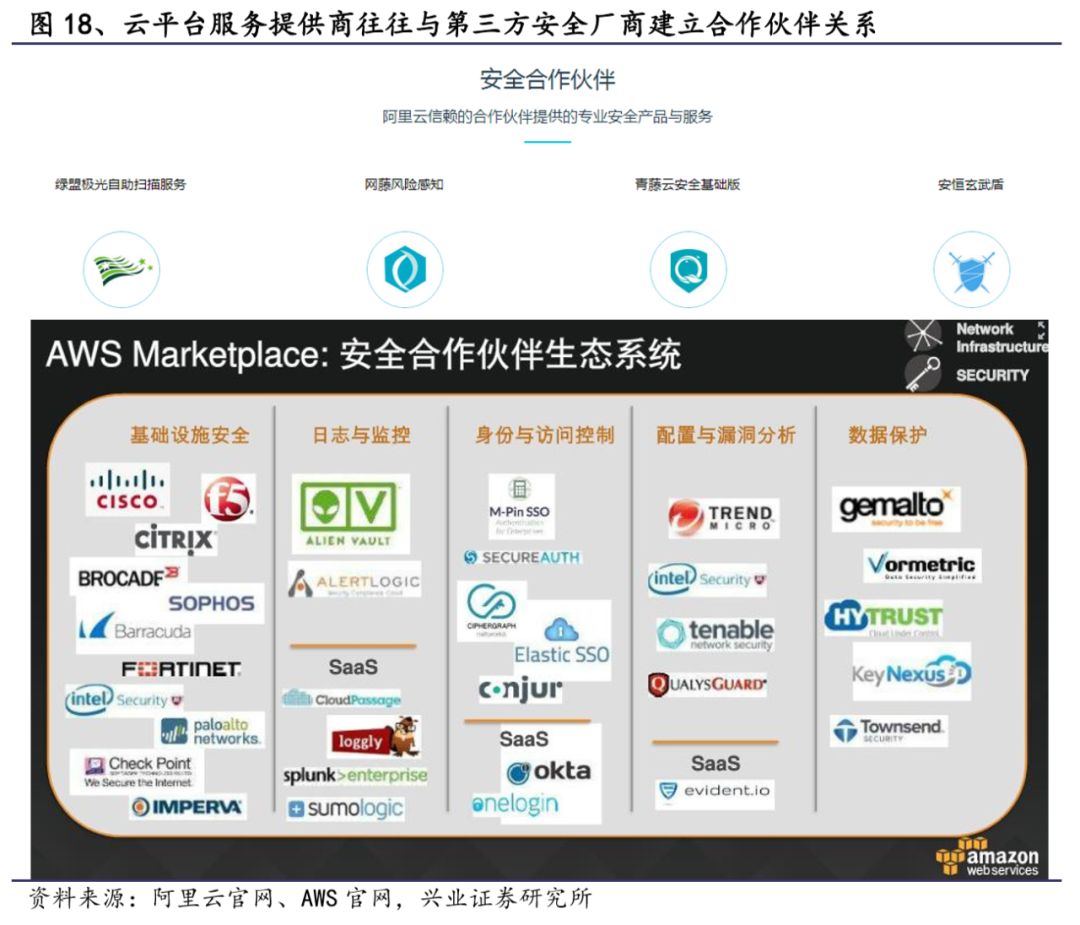This screenshot has height=925, width=1080.
Task: Click the red F5 logo
Action: (x=228, y=498)
